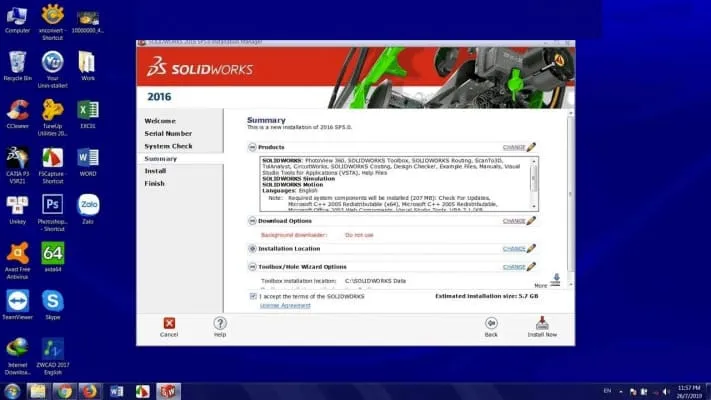This screenshot has height=400, width=711.
Task: Click the volume icon in system tray
Action: (x=666, y=392)
